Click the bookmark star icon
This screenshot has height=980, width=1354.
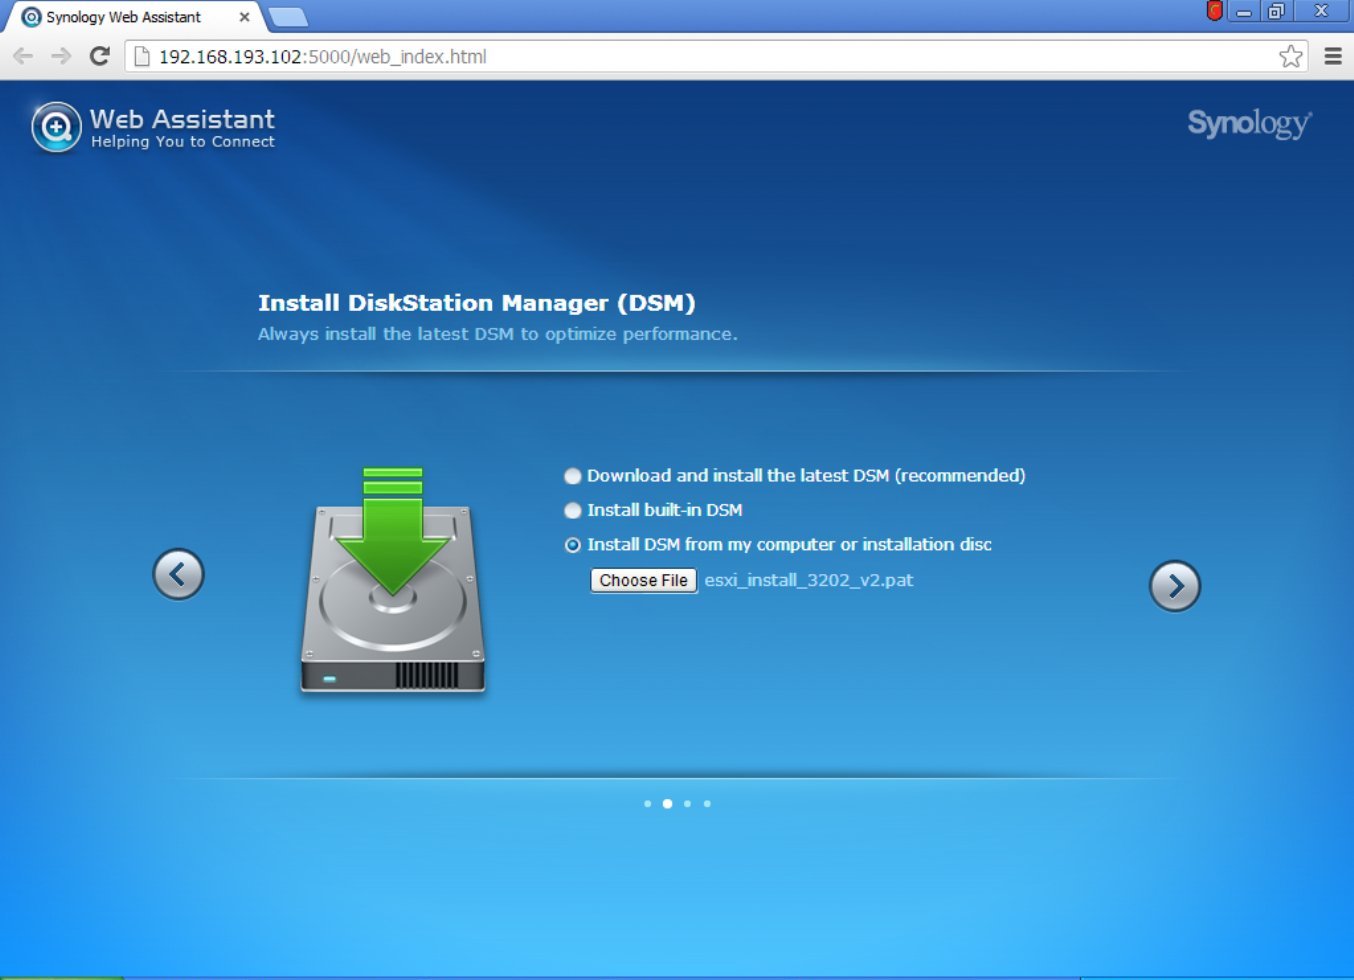pyautogui.click(x=1290, y=57)
